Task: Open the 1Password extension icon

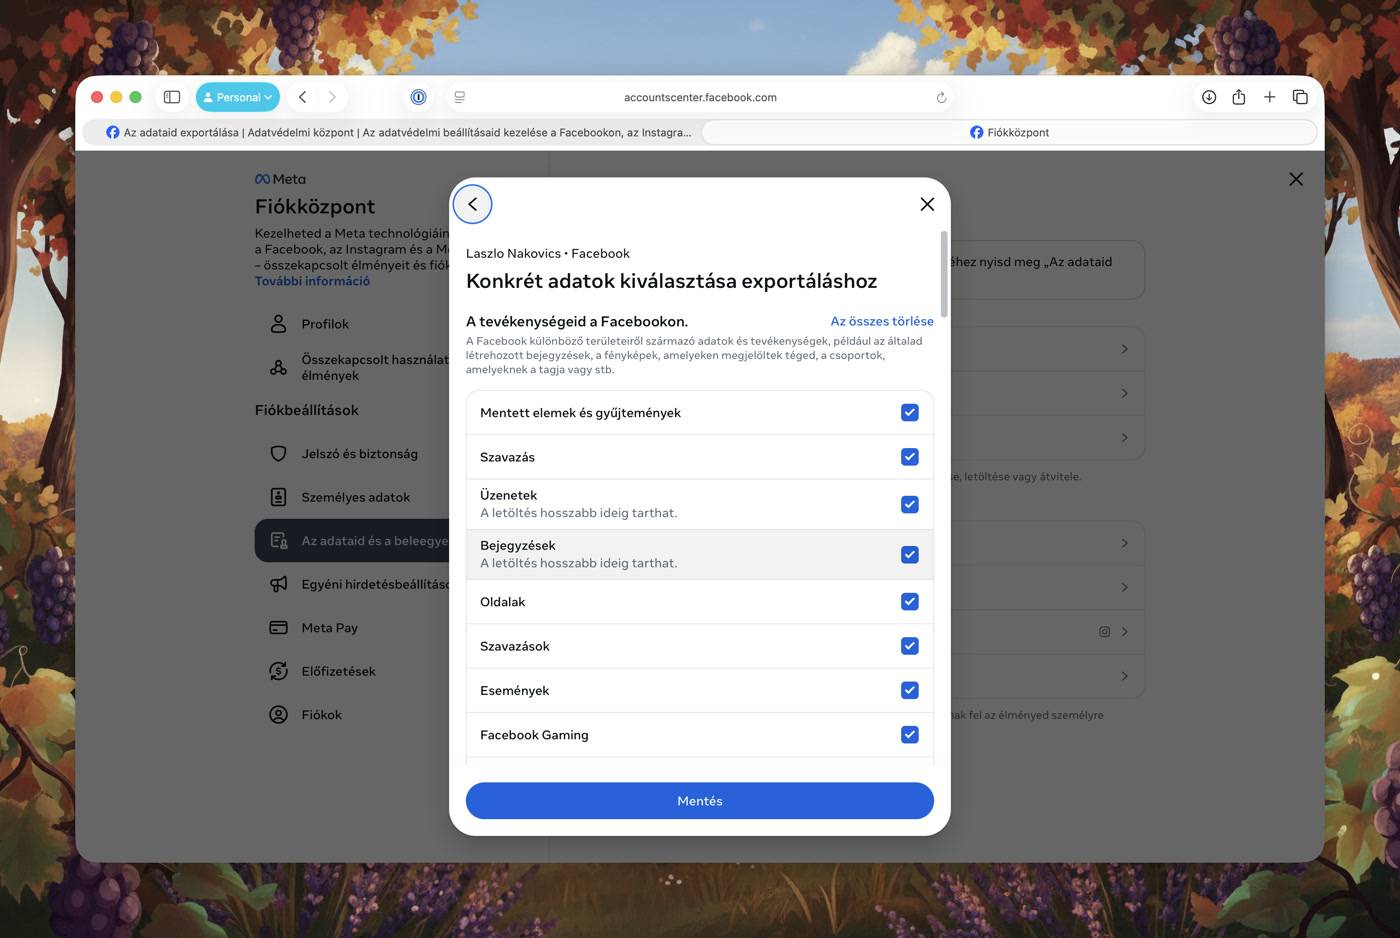Action: pos(419,97)
